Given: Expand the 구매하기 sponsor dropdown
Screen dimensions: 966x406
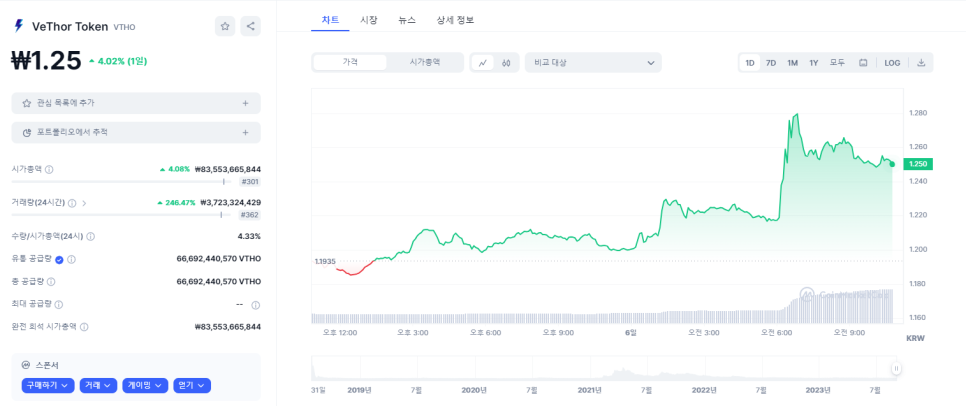Looking at the screenshot, I should pyautogui.click(x=48, y=385).
